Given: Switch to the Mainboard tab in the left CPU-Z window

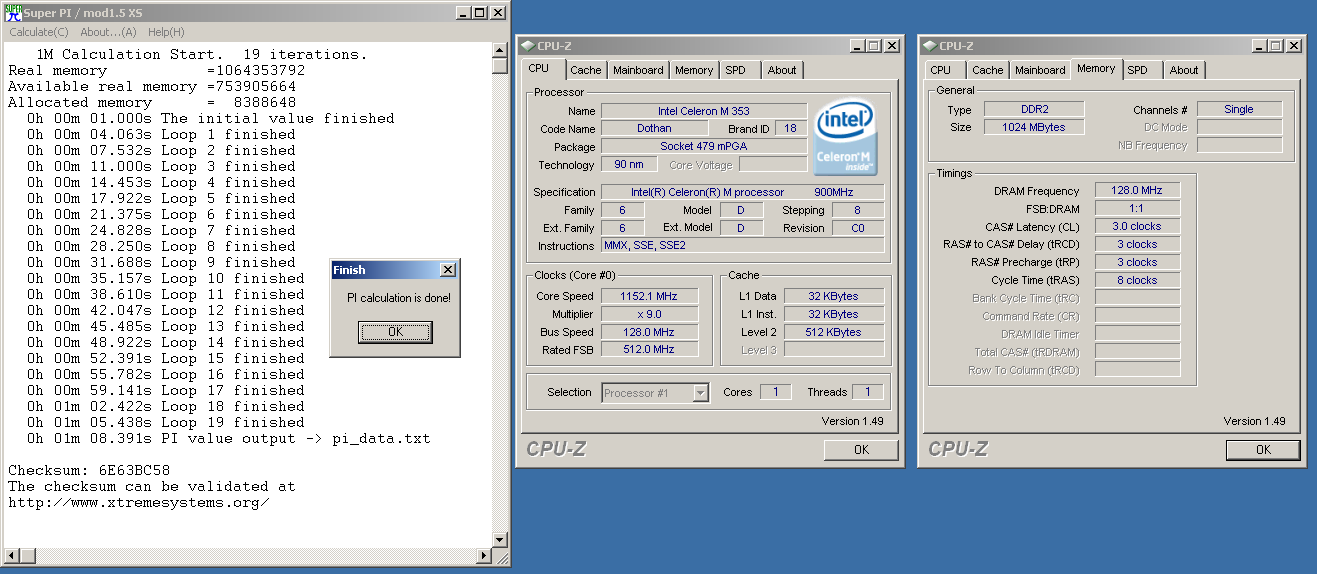Looking at the screenshot, I should coord(638,70).
